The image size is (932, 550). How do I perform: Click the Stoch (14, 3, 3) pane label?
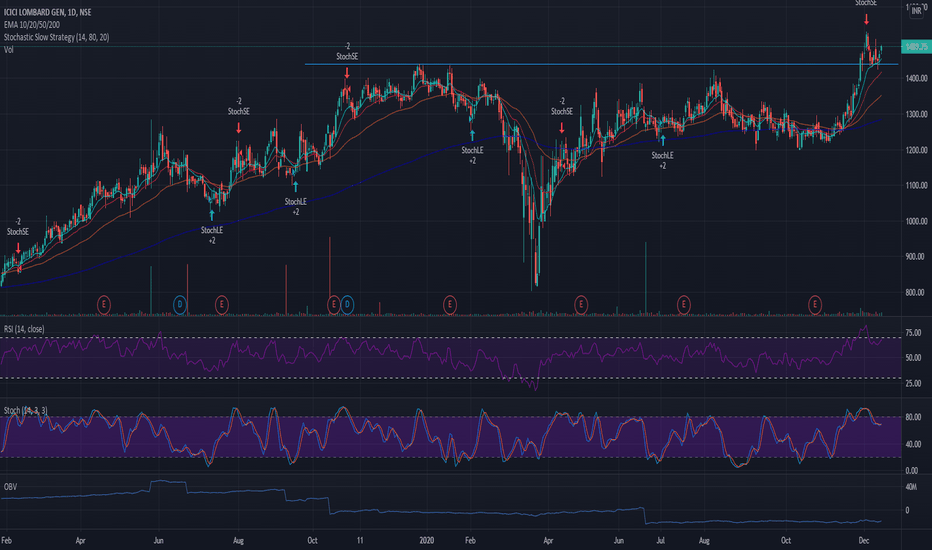(26, 410)
